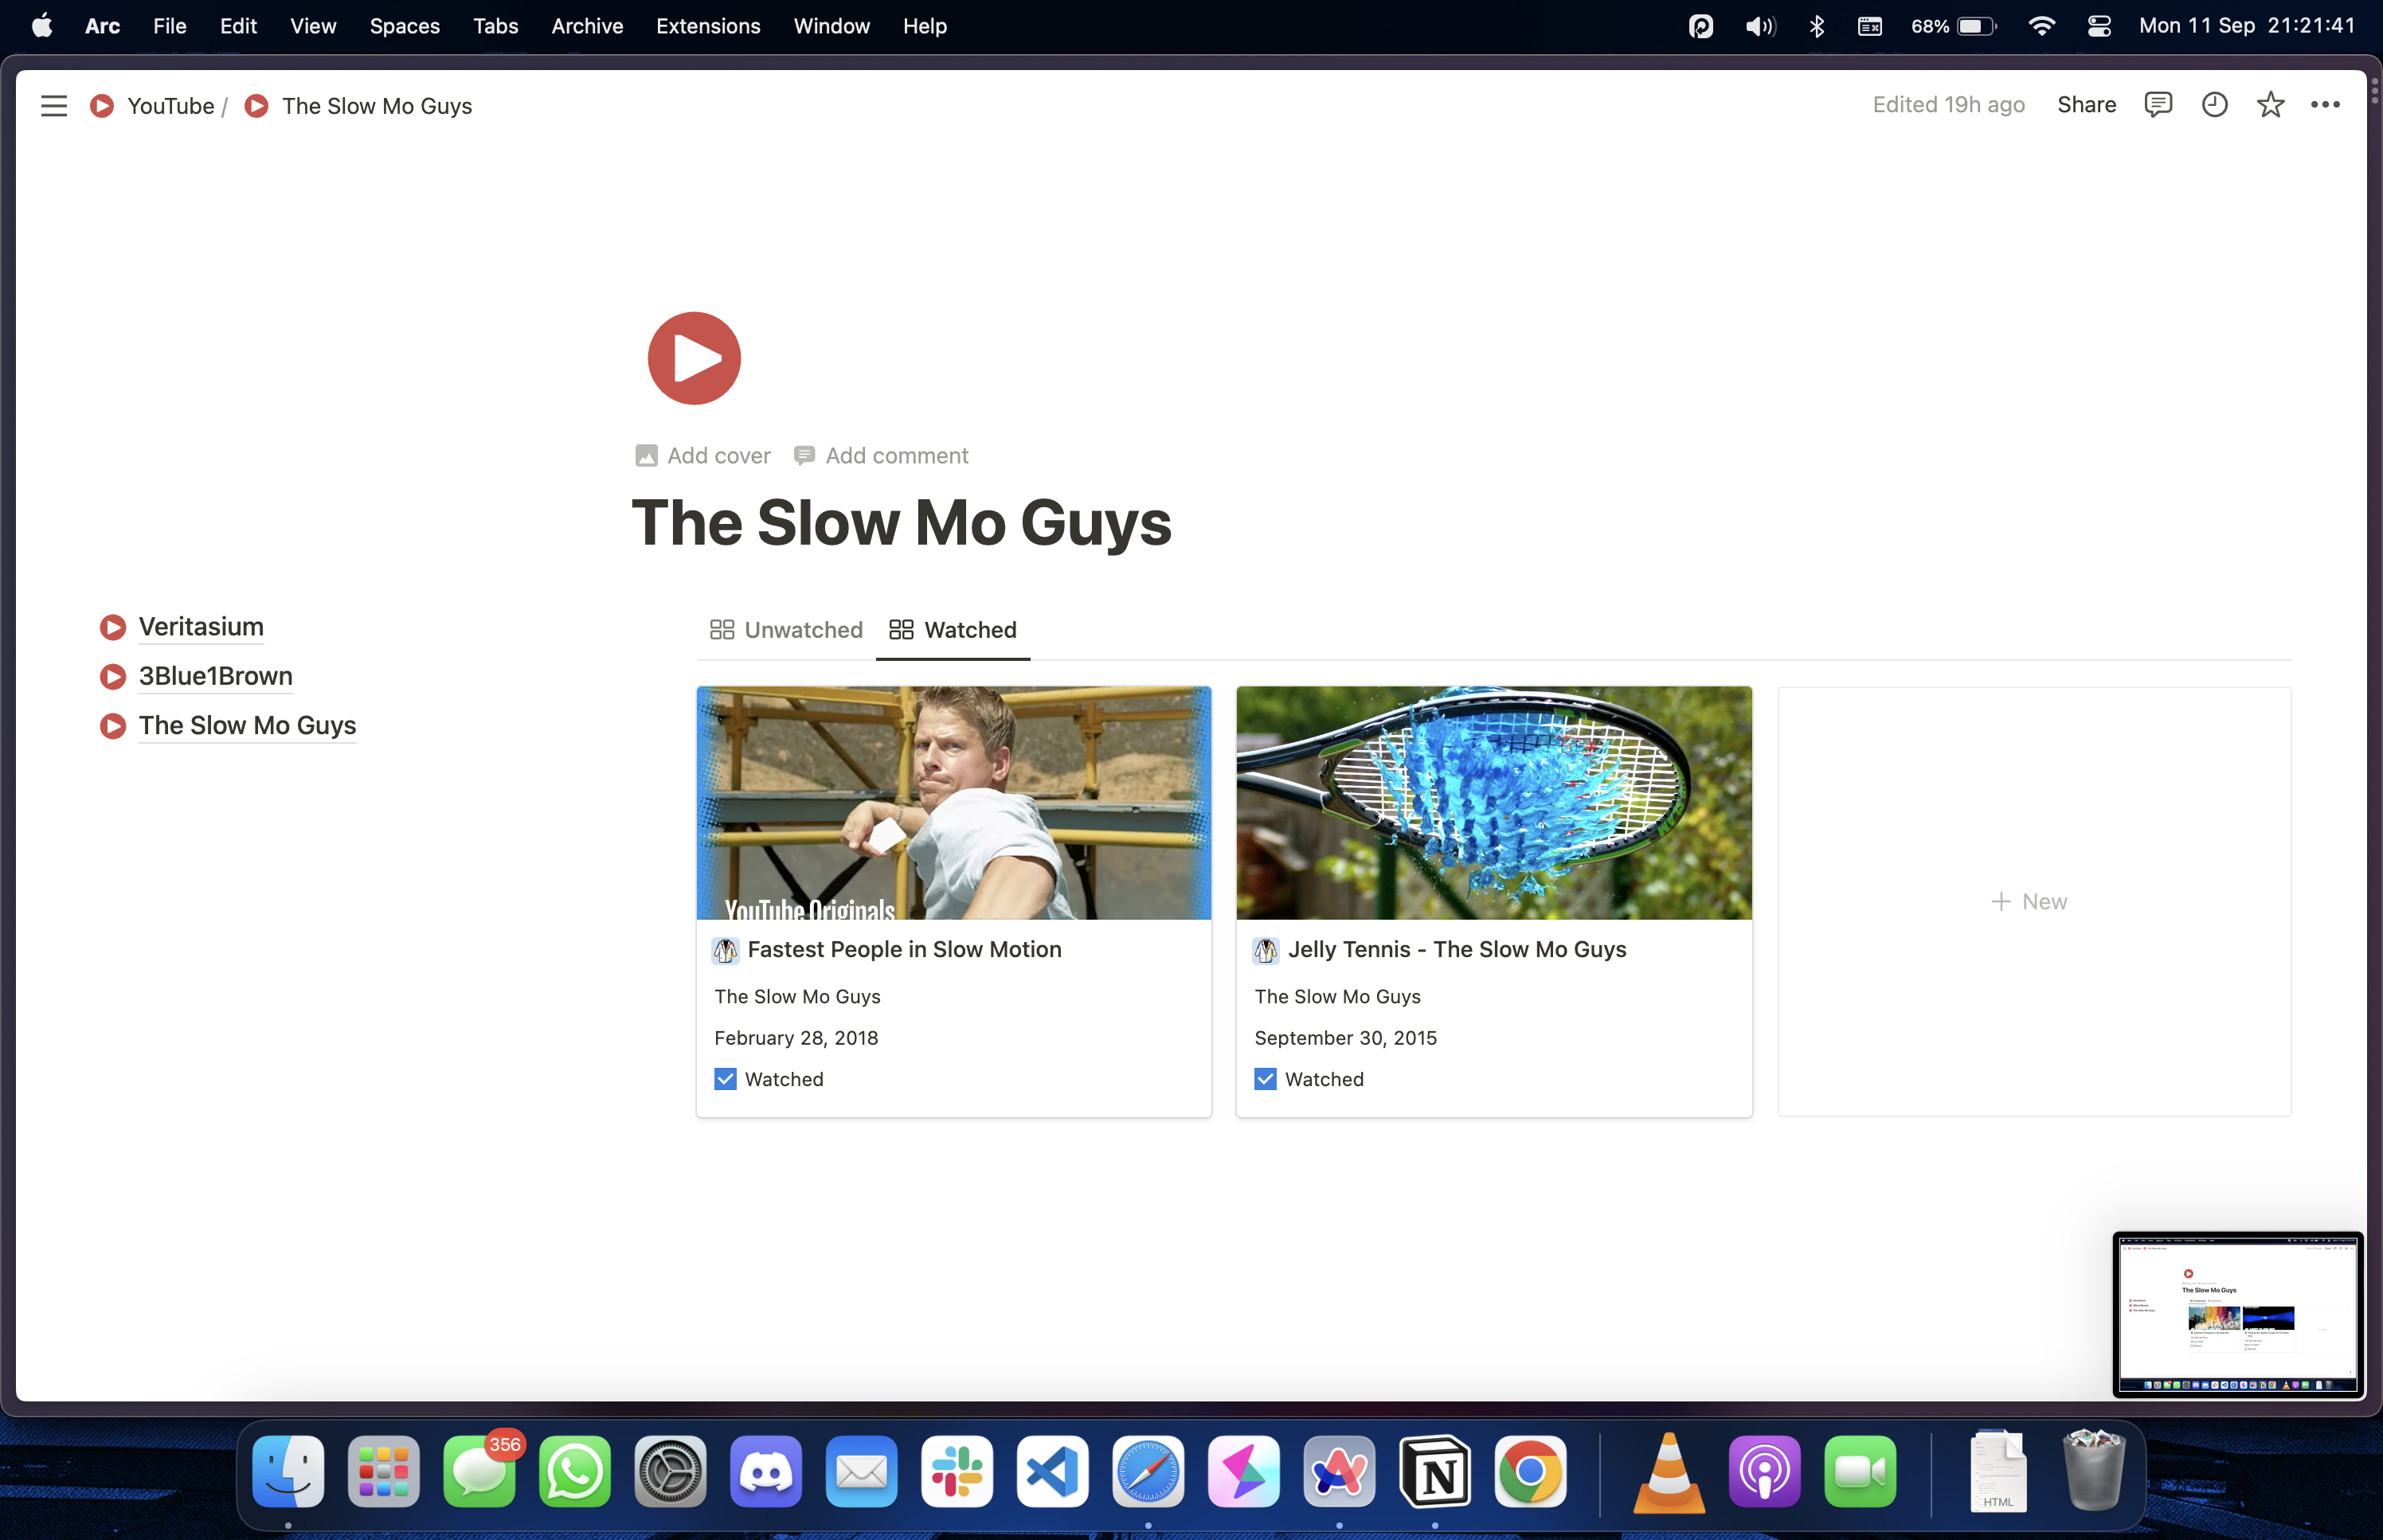Uncheck Watched on Jelly Tennis card
Image resolution: width=2383 pixels, height=1540 pixels.
point(1265,1079)
